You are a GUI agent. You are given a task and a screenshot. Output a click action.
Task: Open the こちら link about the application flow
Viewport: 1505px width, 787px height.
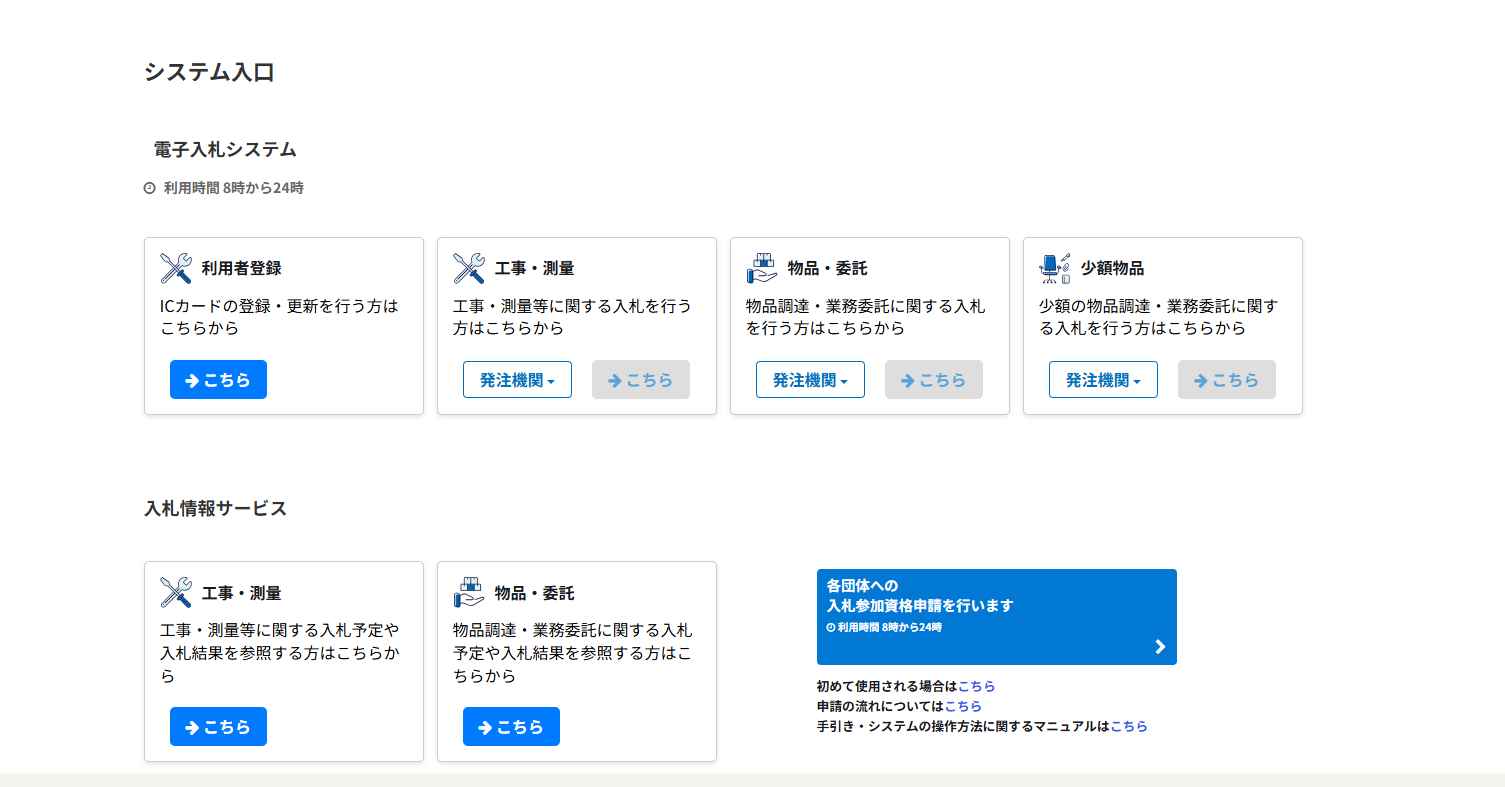point(966,705)
